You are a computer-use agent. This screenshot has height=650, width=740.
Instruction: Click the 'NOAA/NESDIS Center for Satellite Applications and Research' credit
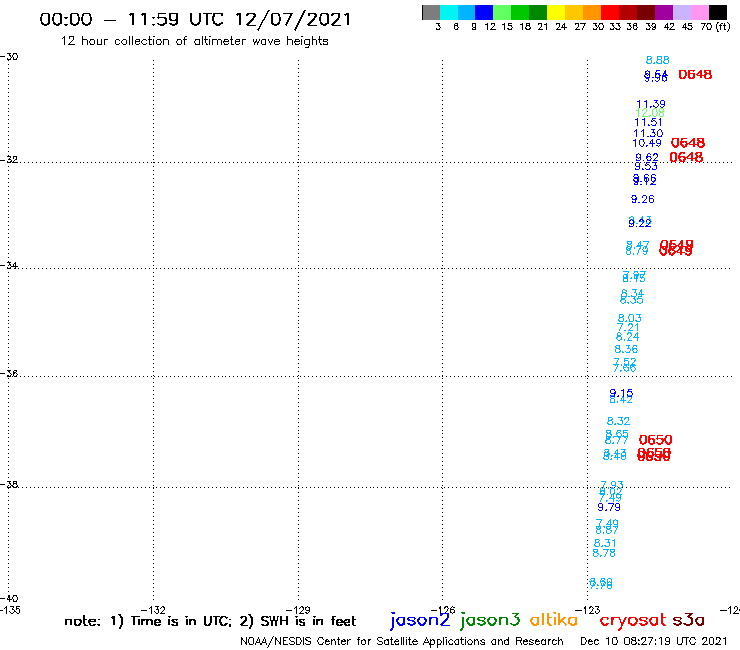tap(402, 642)
